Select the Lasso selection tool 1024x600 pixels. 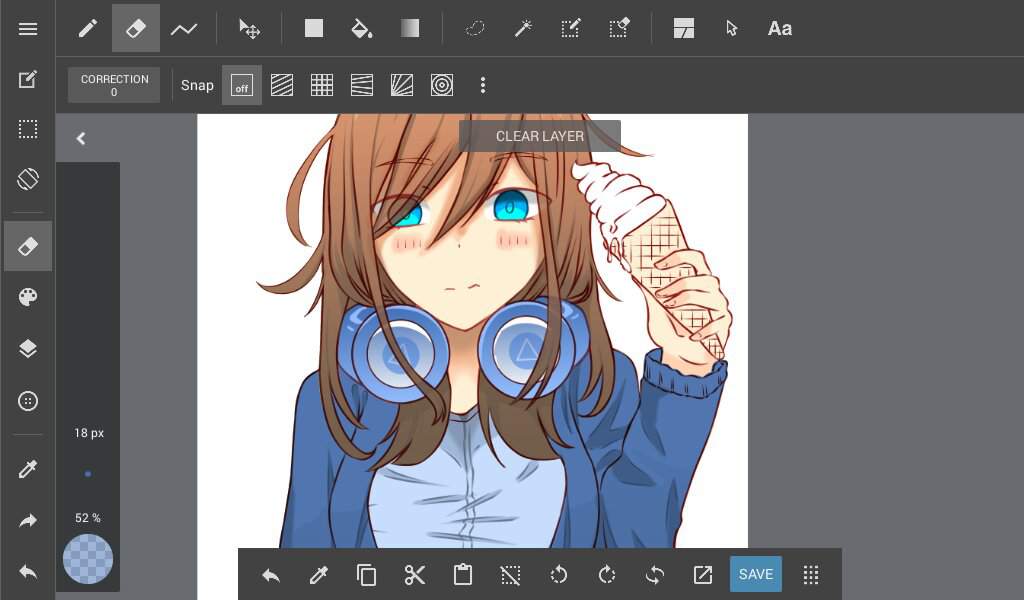(475, 28)
